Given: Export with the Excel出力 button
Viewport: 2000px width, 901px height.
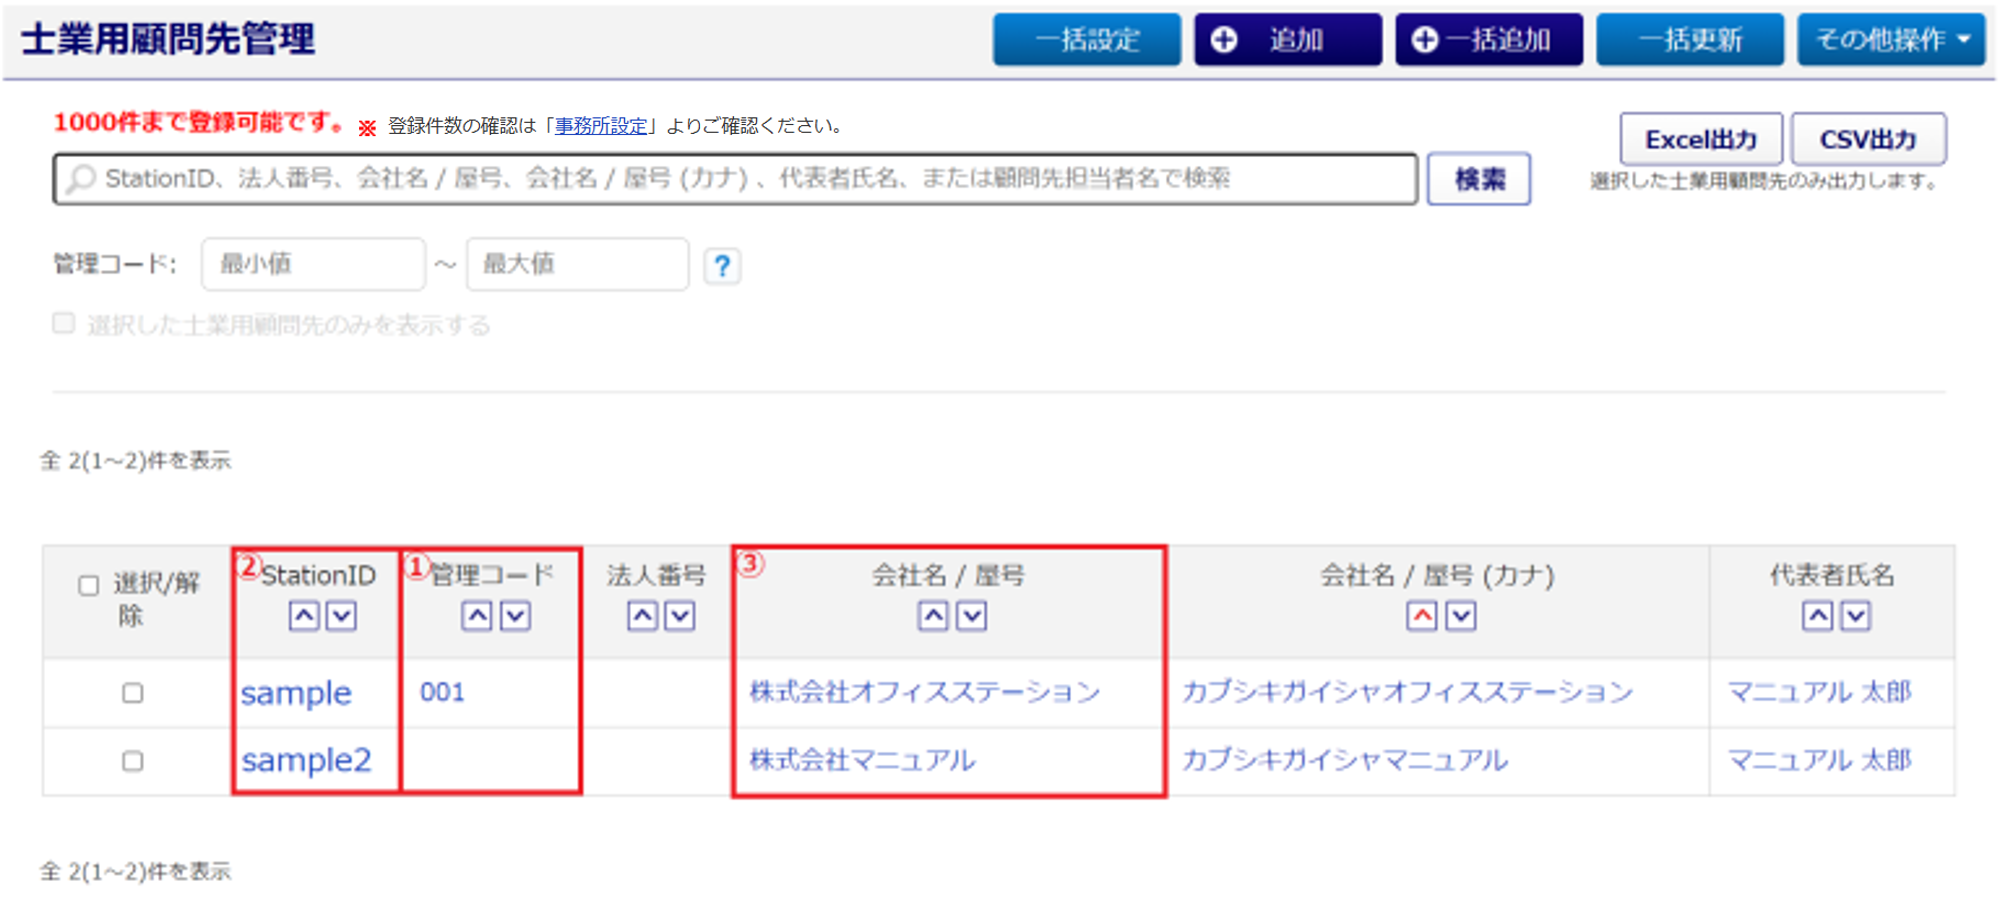Looking at the screenshot, I should click(1701, 139).
